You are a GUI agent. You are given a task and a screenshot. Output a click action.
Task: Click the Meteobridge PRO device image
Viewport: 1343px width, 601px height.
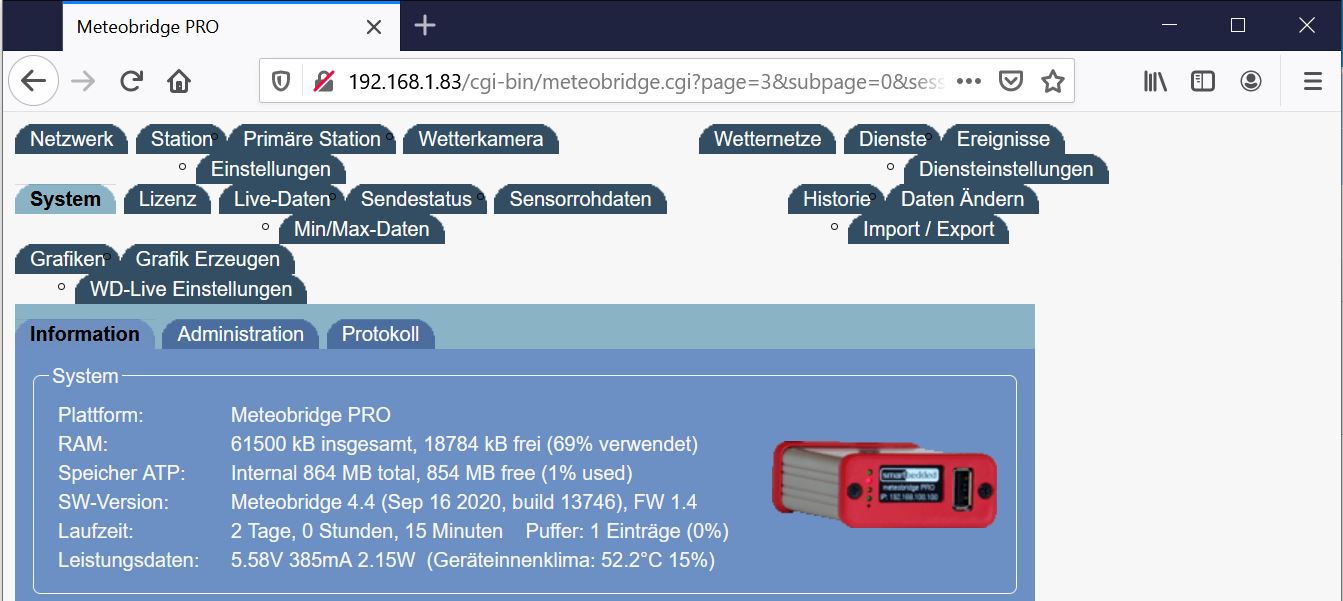tap(885, 485)
